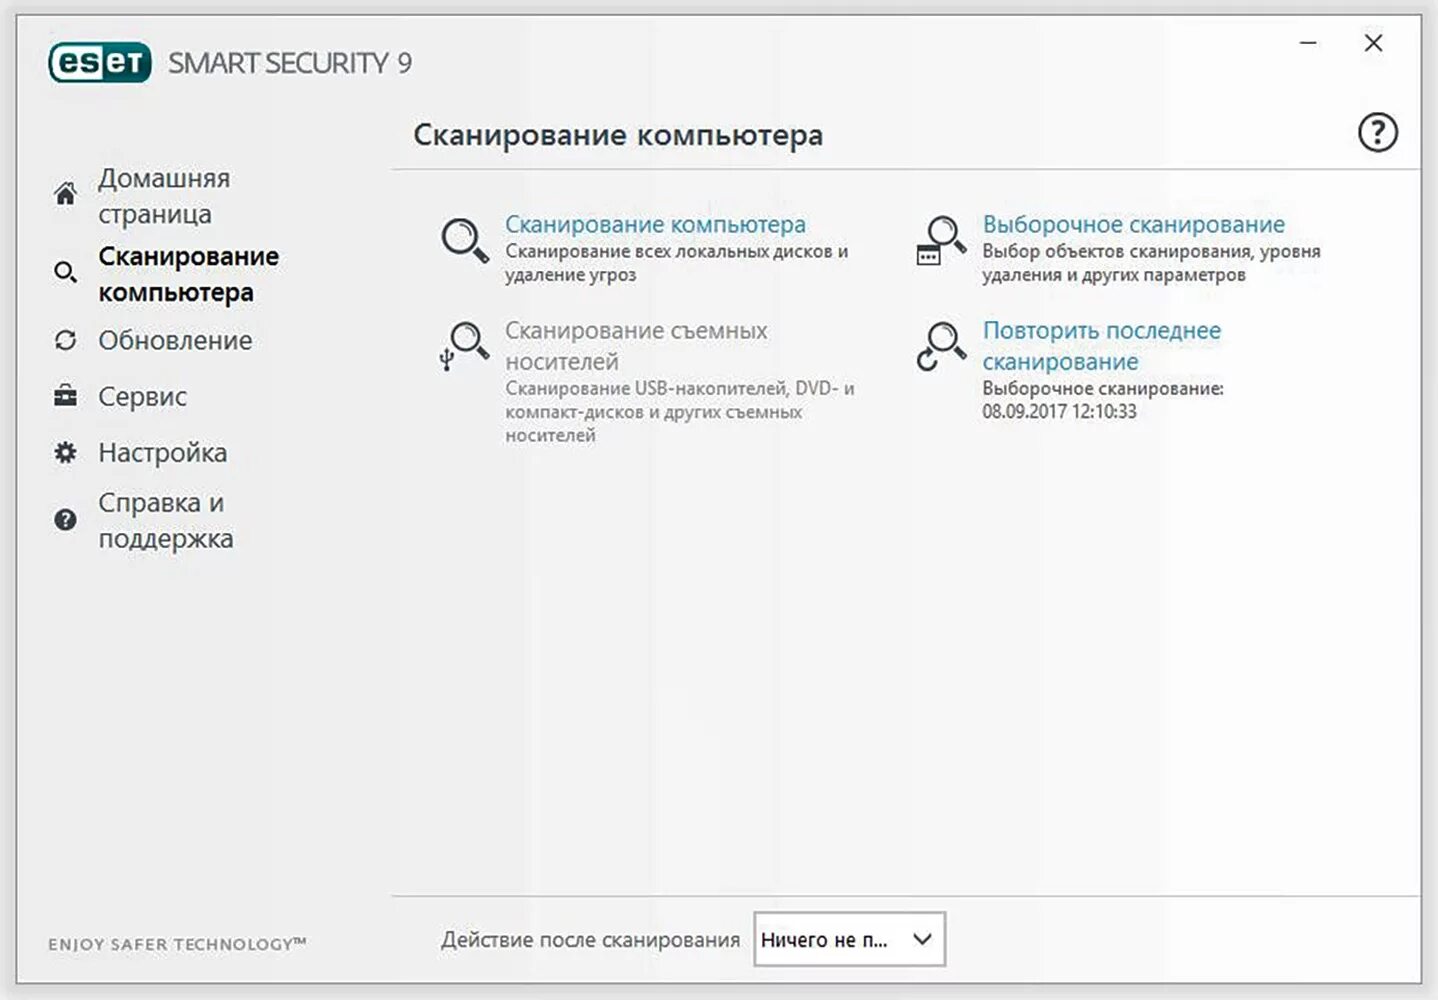Click the page heading Сканирование компьютера
The width and height of the screenshot is (1438, 1000).
tap(618, 135)
